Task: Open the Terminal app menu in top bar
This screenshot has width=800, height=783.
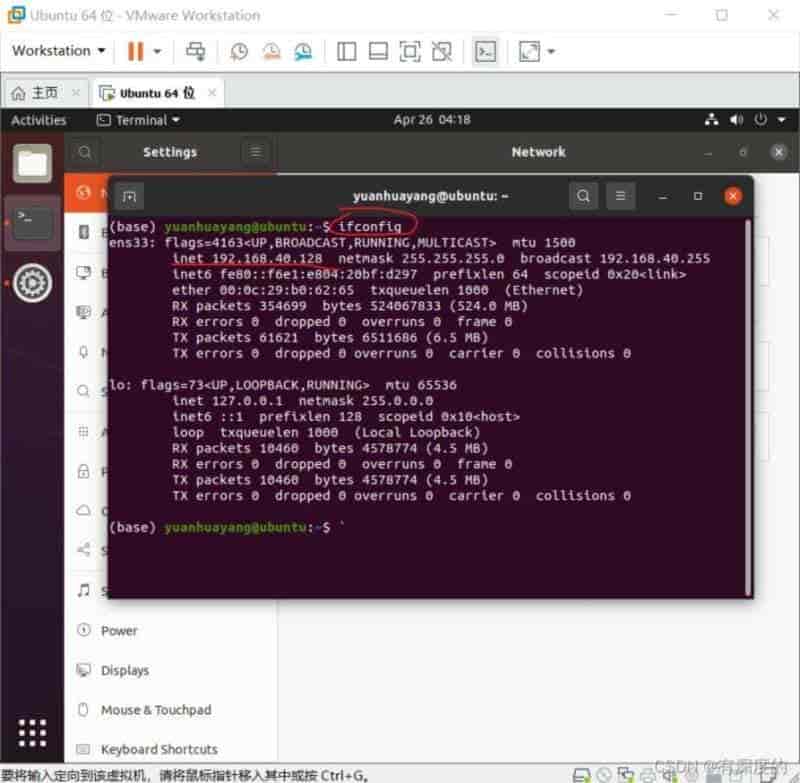Action: pyautogui.click(x=139, y=120)
